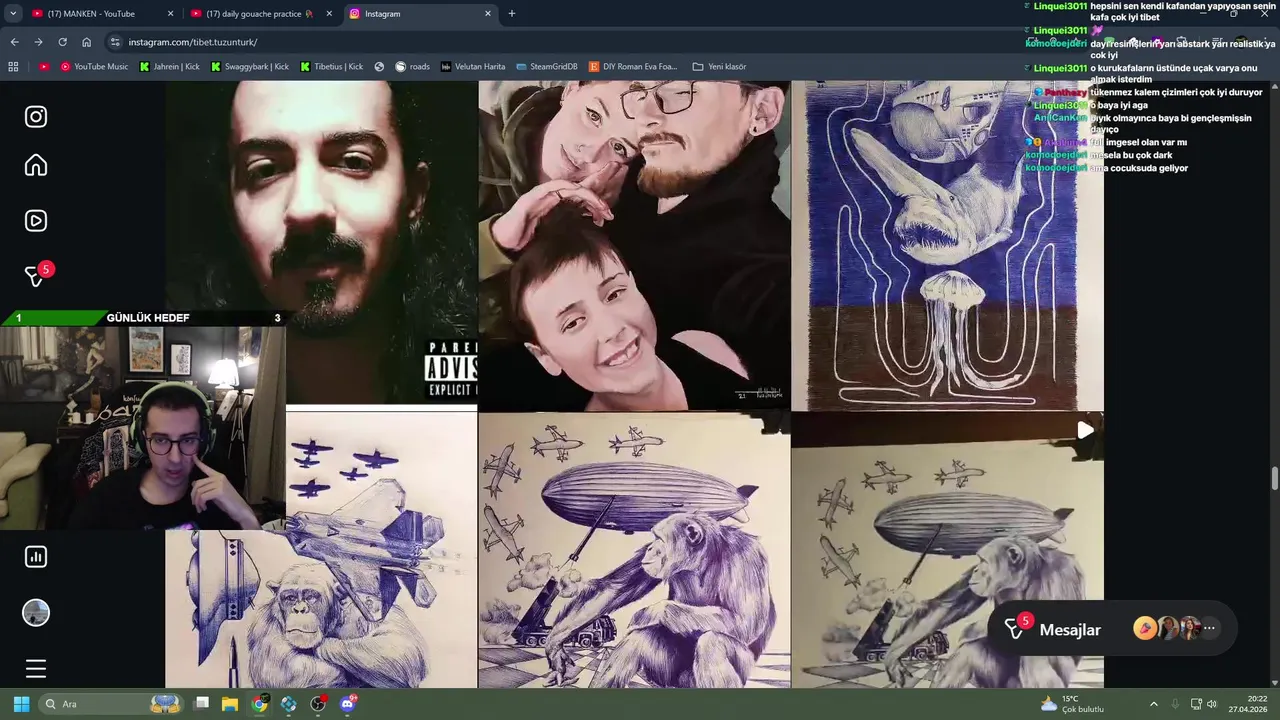1280x720 pixels.
Task: Click the Chrome forward arrow
Action: click(x=38, y=42)
